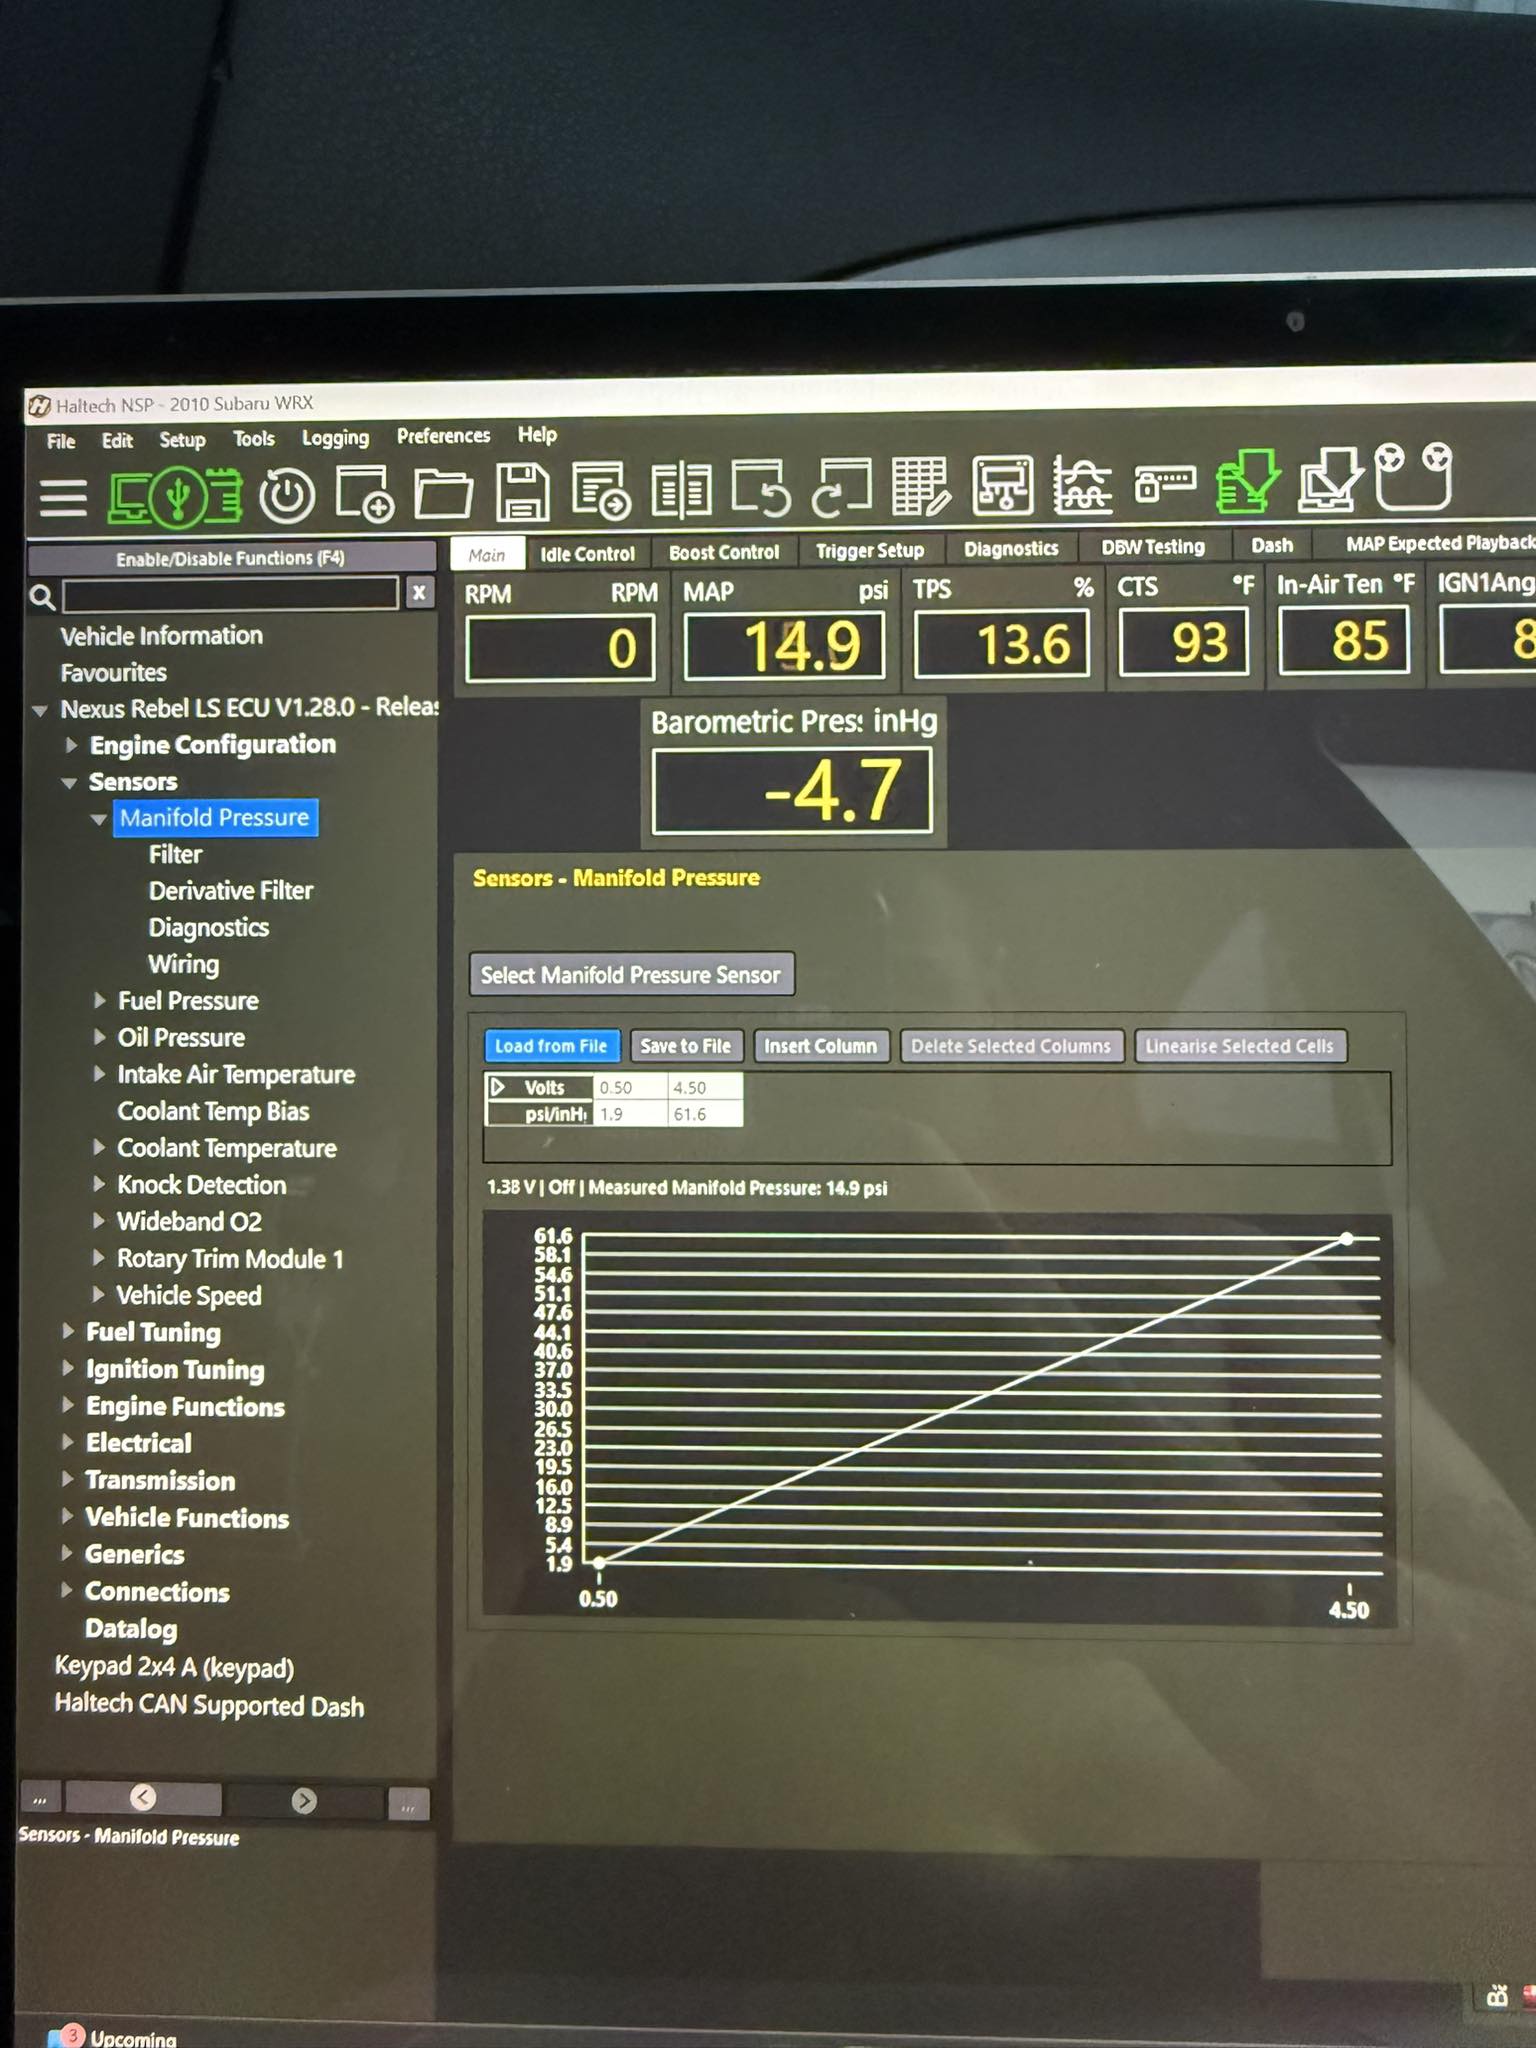Open the hamburger menu in the toolbar
The width and height of the screenshot is (1536, 2048).
coord(63,497)
